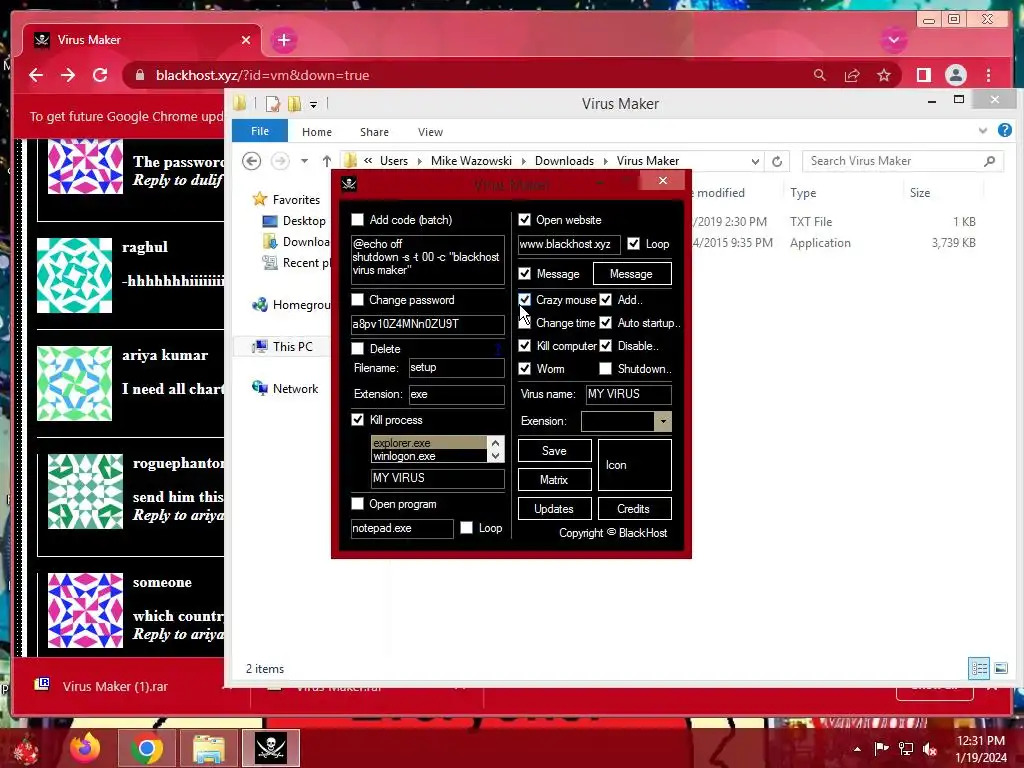Open the Share ribbon tab

pyautogui.click(x=374, y=132)
